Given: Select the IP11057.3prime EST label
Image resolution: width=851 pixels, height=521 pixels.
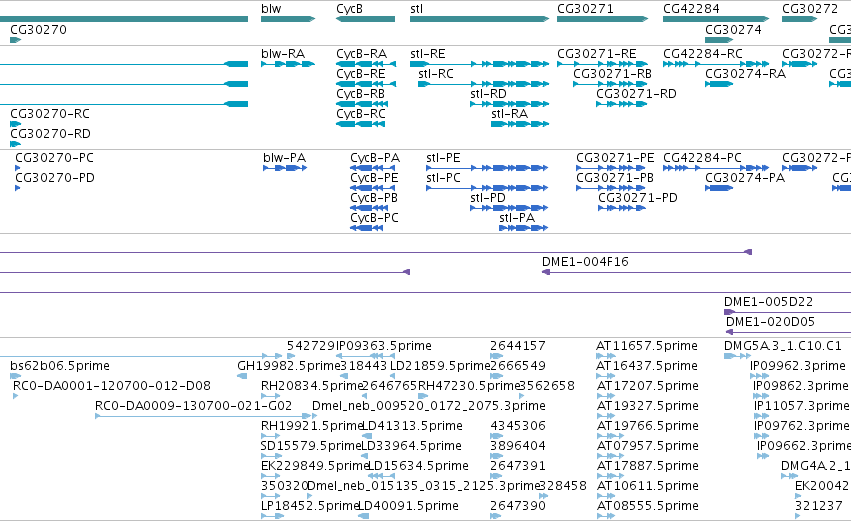Looking at the screenshot, I should pos(801,406).
